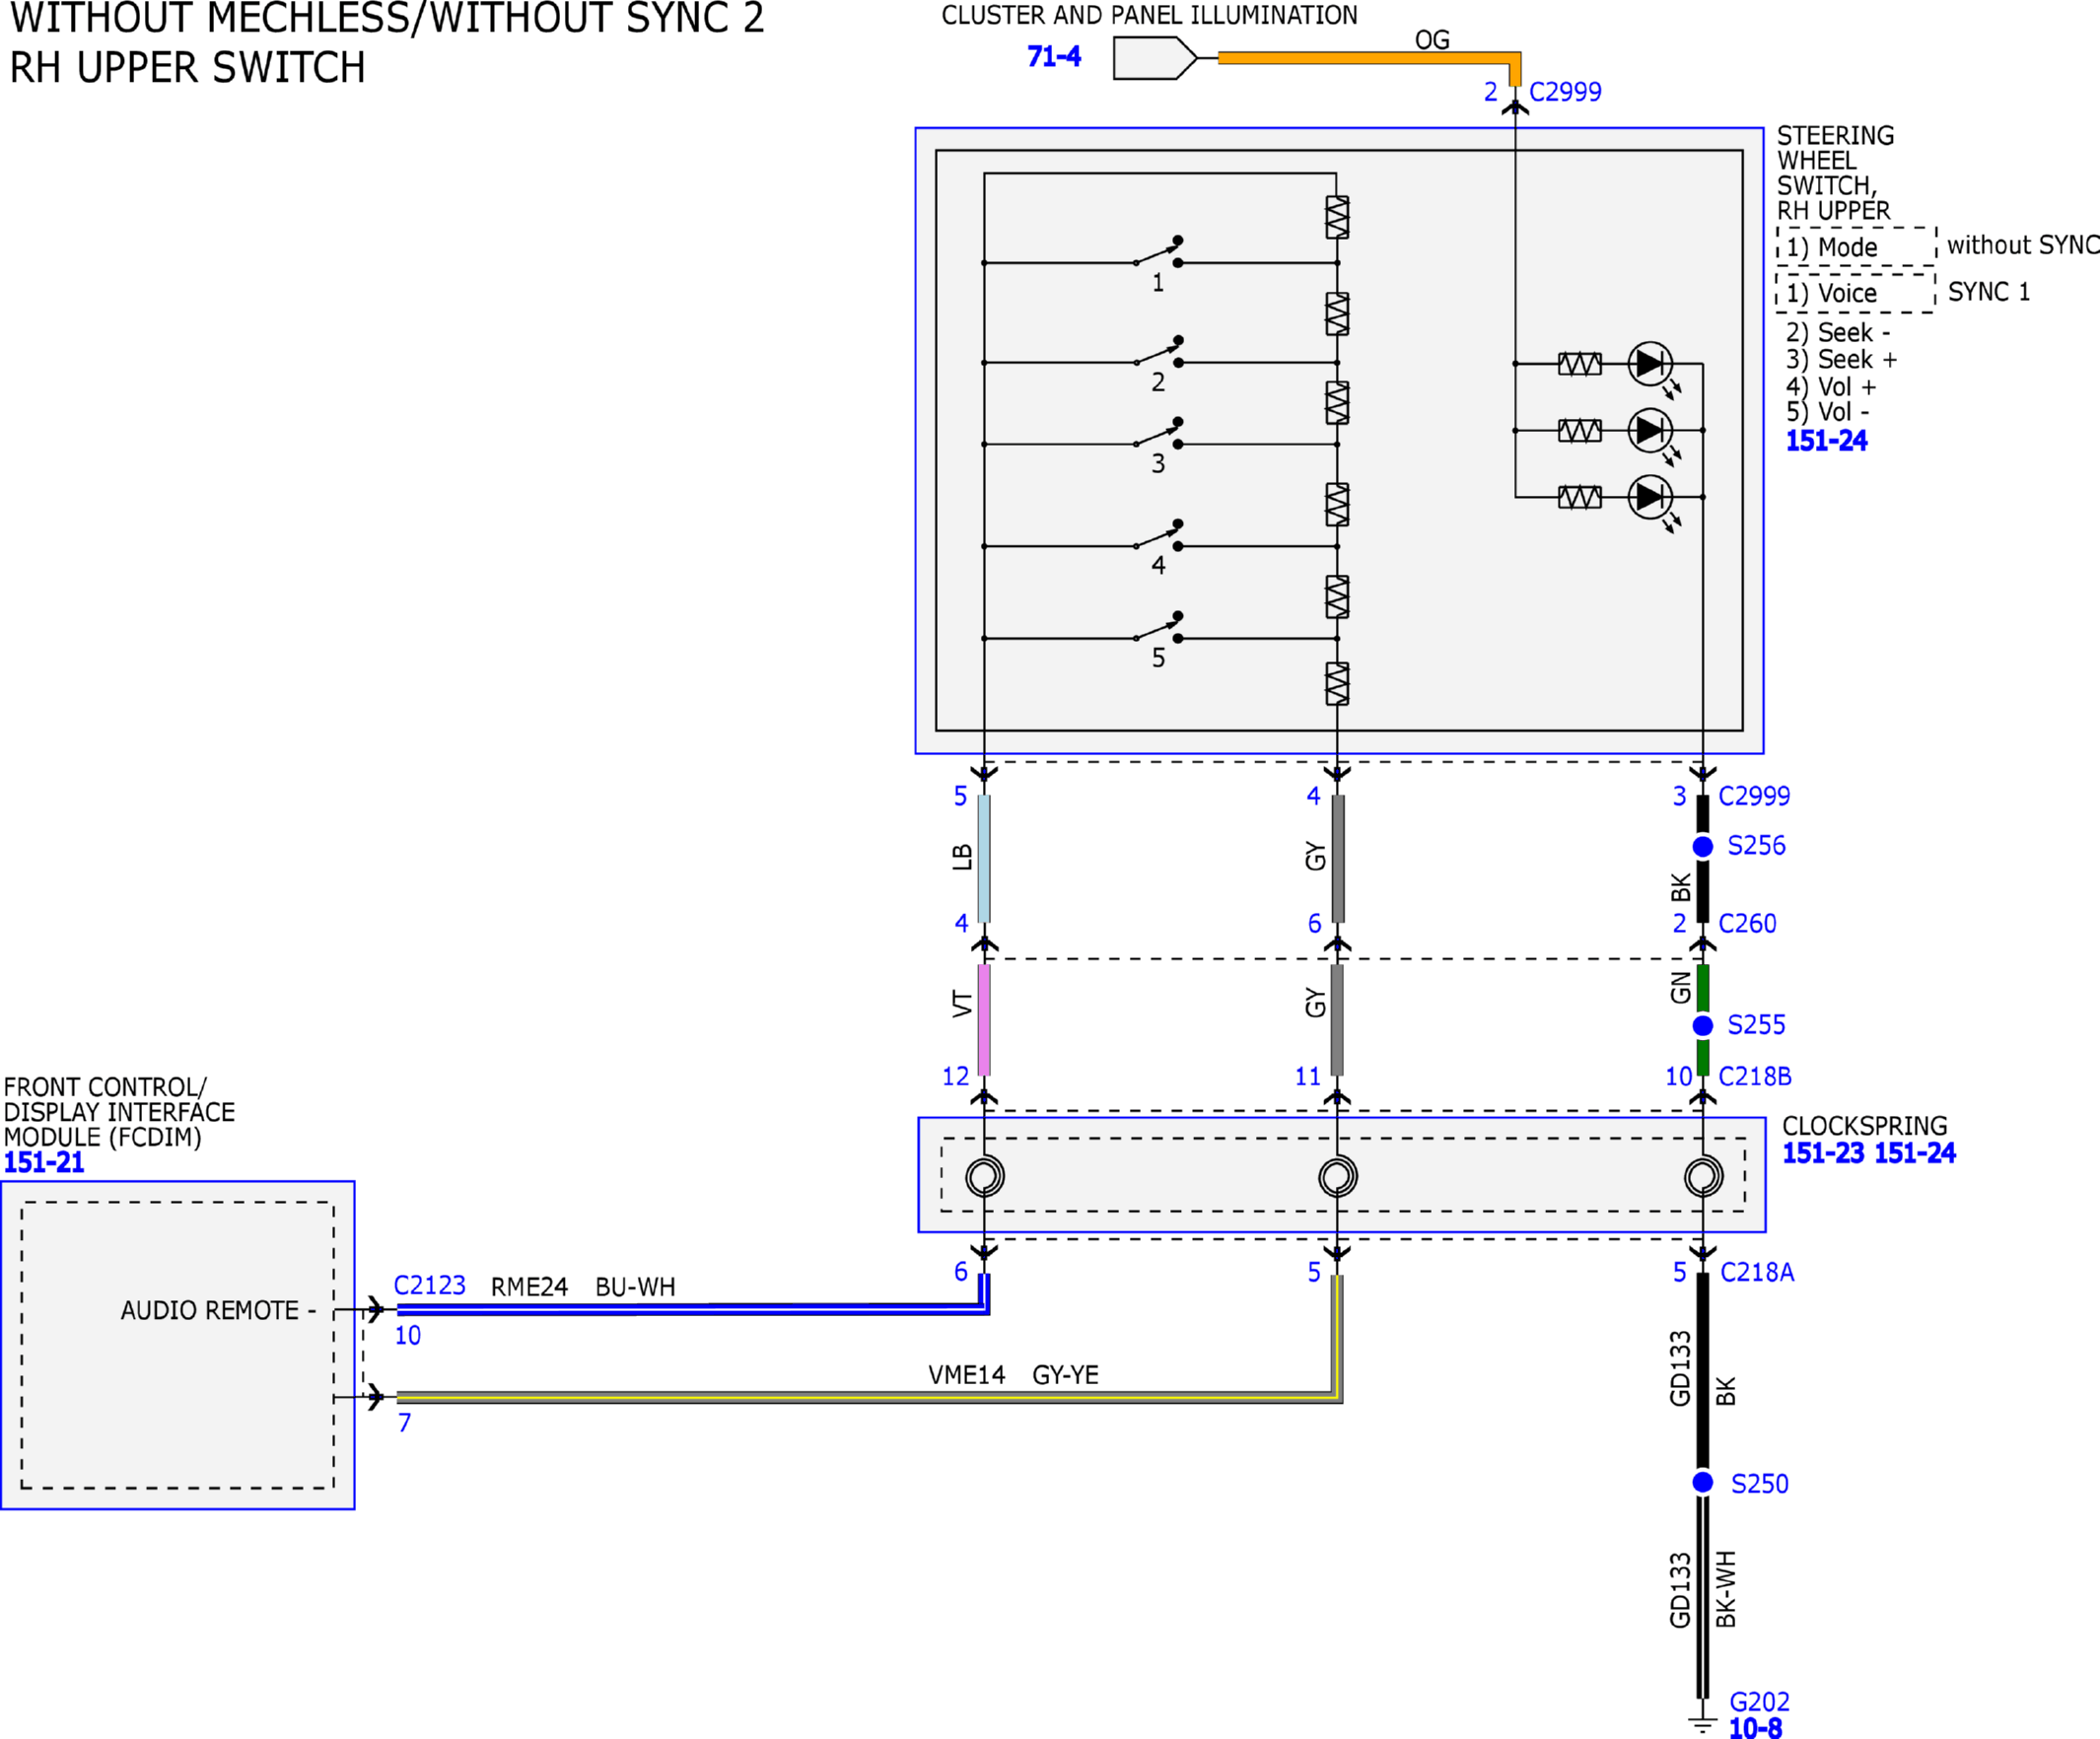Click the 71-4 page reference link
The width and height of the screenshot is (2100, 1739).
click(1053, 56)
